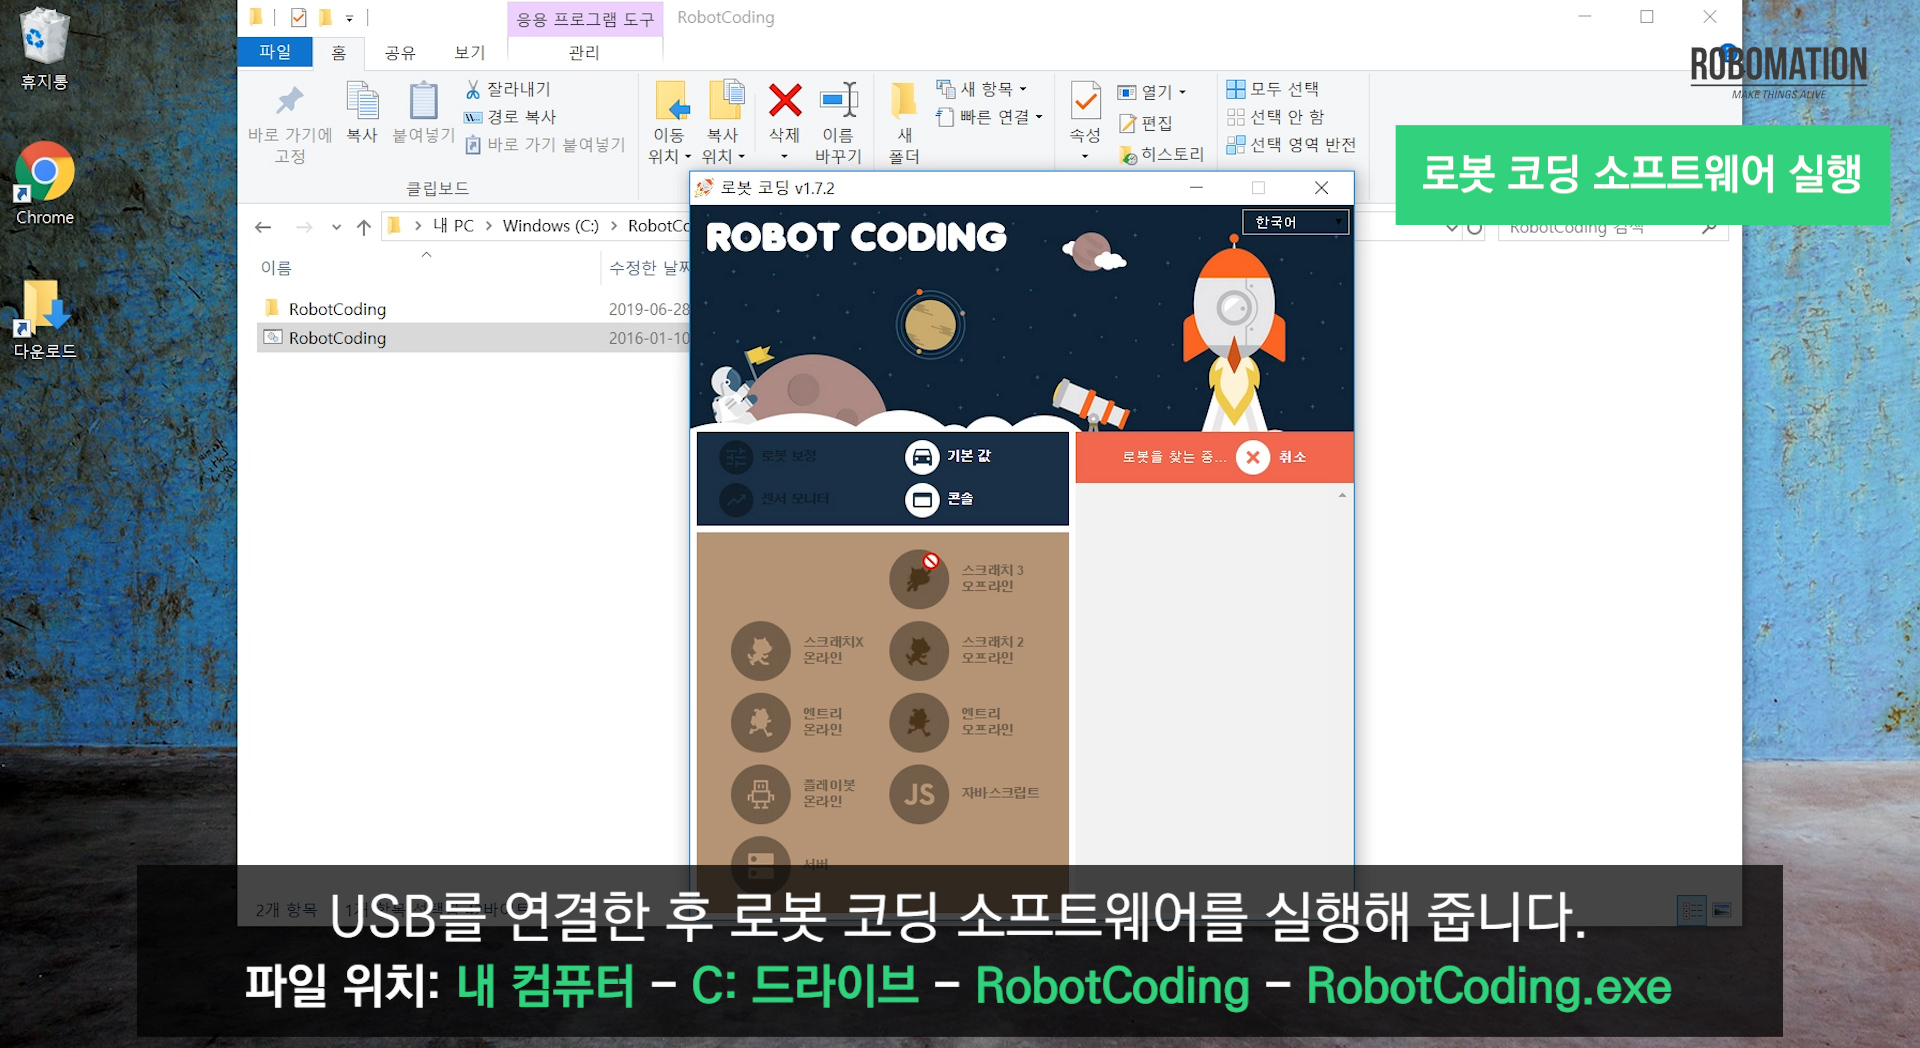Image resolution: width=1920 pixels, height=1048 pixels.
Task: Switch to the 홈 ribbon tab
Action: click(339, 52)
